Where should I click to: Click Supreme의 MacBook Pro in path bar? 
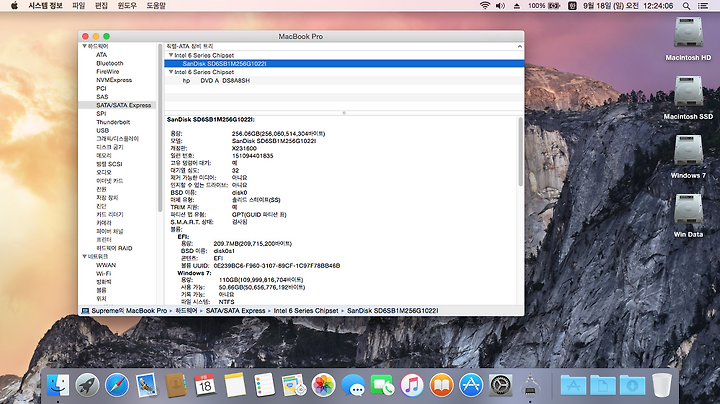coord(124,311)
